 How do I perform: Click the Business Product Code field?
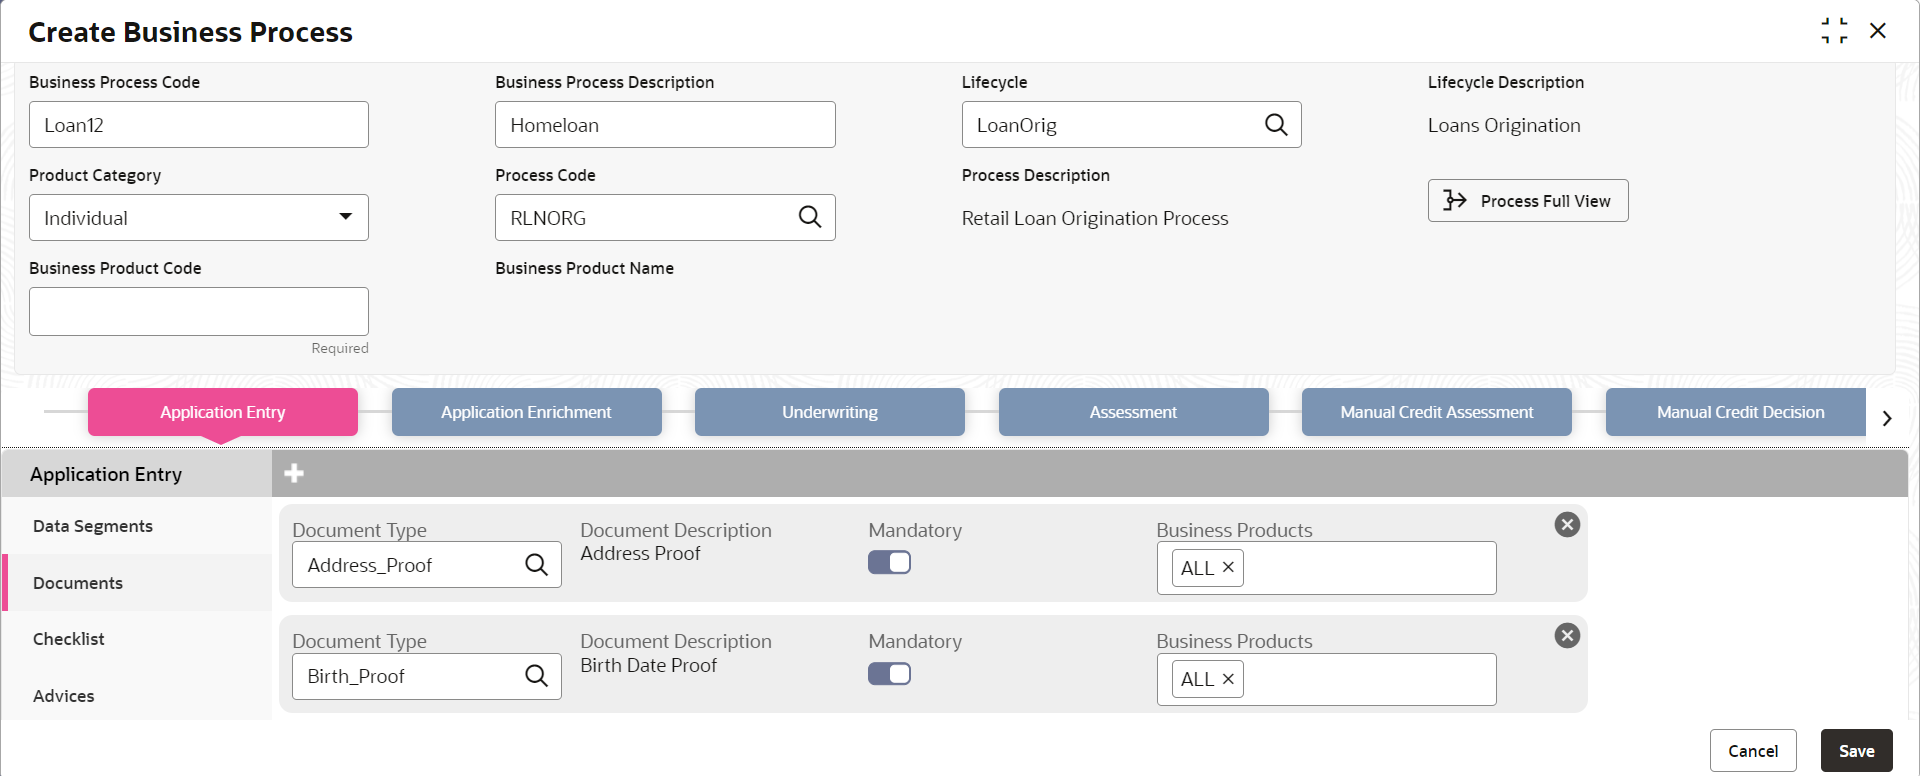tap(199, 311)
